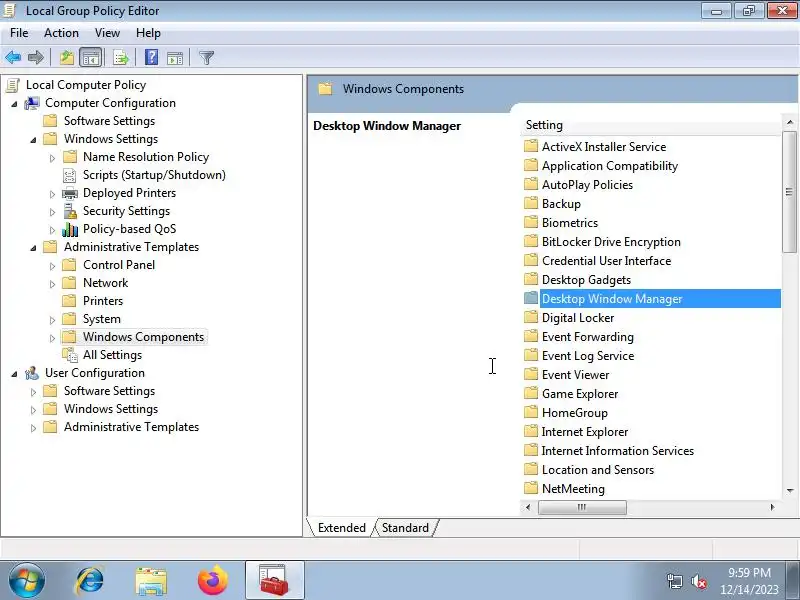Screen dimensions: 800x600
Task: Collapse Administrative Templates under Computer Configuration
Action: [x=33, y=248]
